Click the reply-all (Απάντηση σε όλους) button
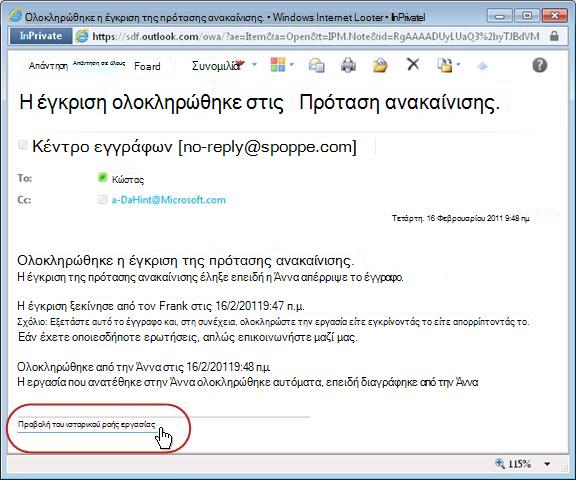 pyautogui.click(x=99, y=63)
